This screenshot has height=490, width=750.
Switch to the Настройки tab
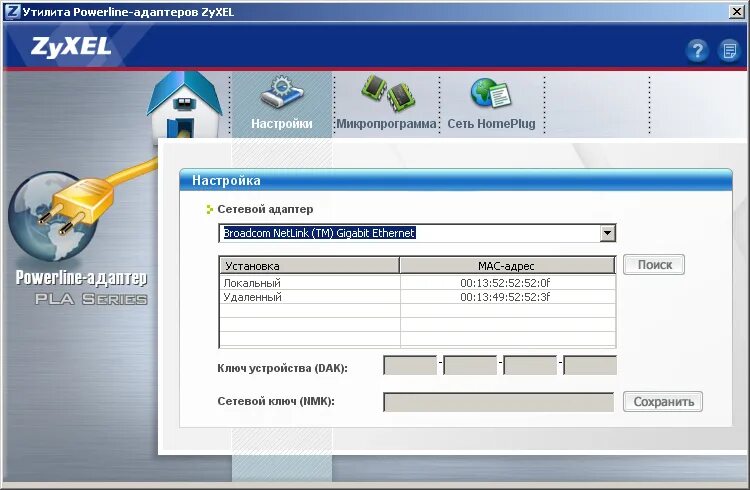pos(282,105)
